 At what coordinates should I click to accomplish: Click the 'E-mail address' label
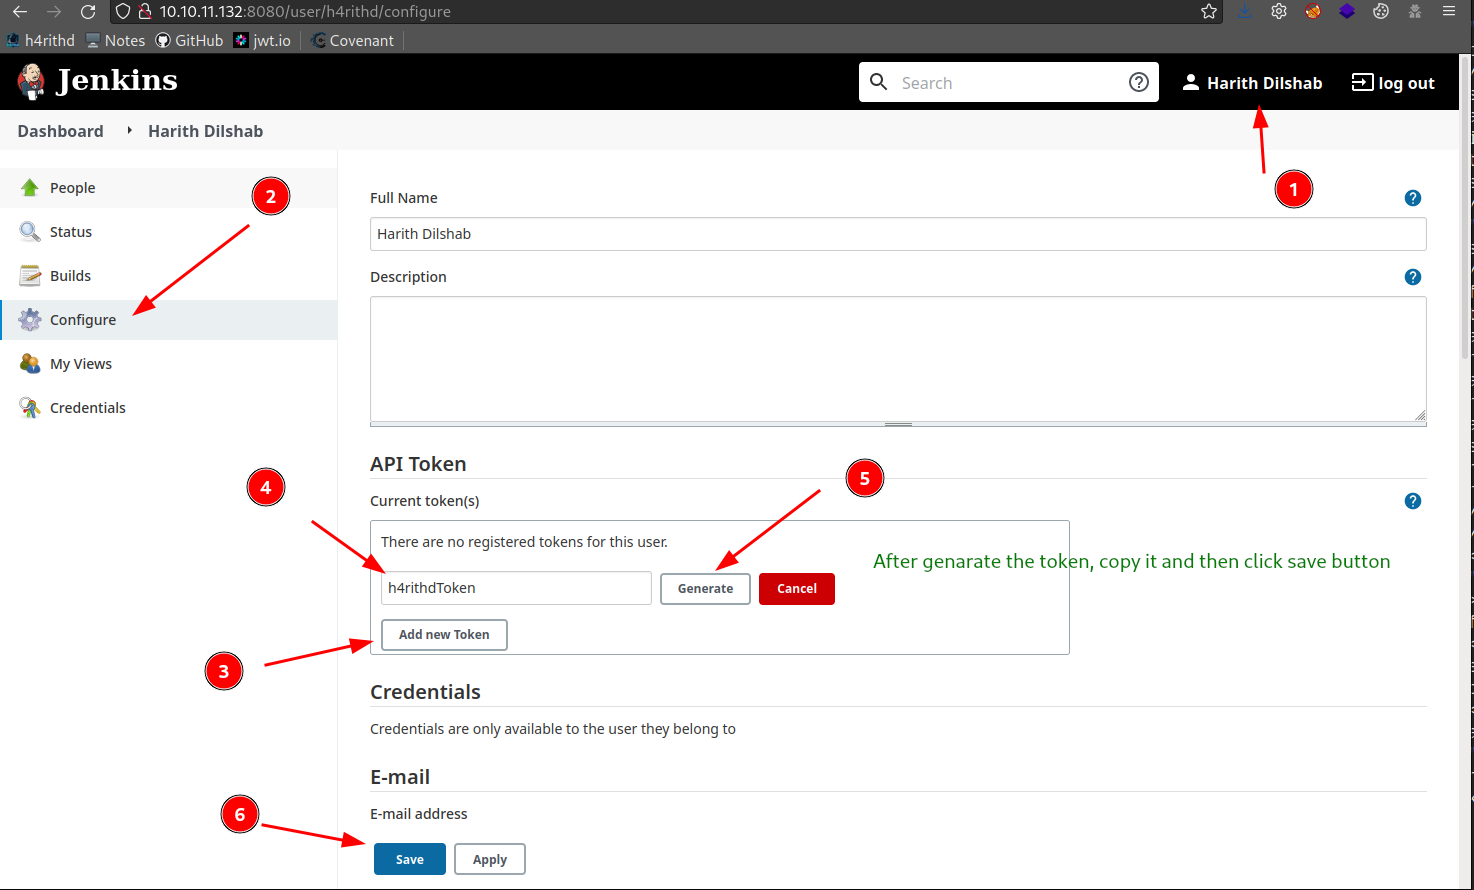(x=419, y=814)
